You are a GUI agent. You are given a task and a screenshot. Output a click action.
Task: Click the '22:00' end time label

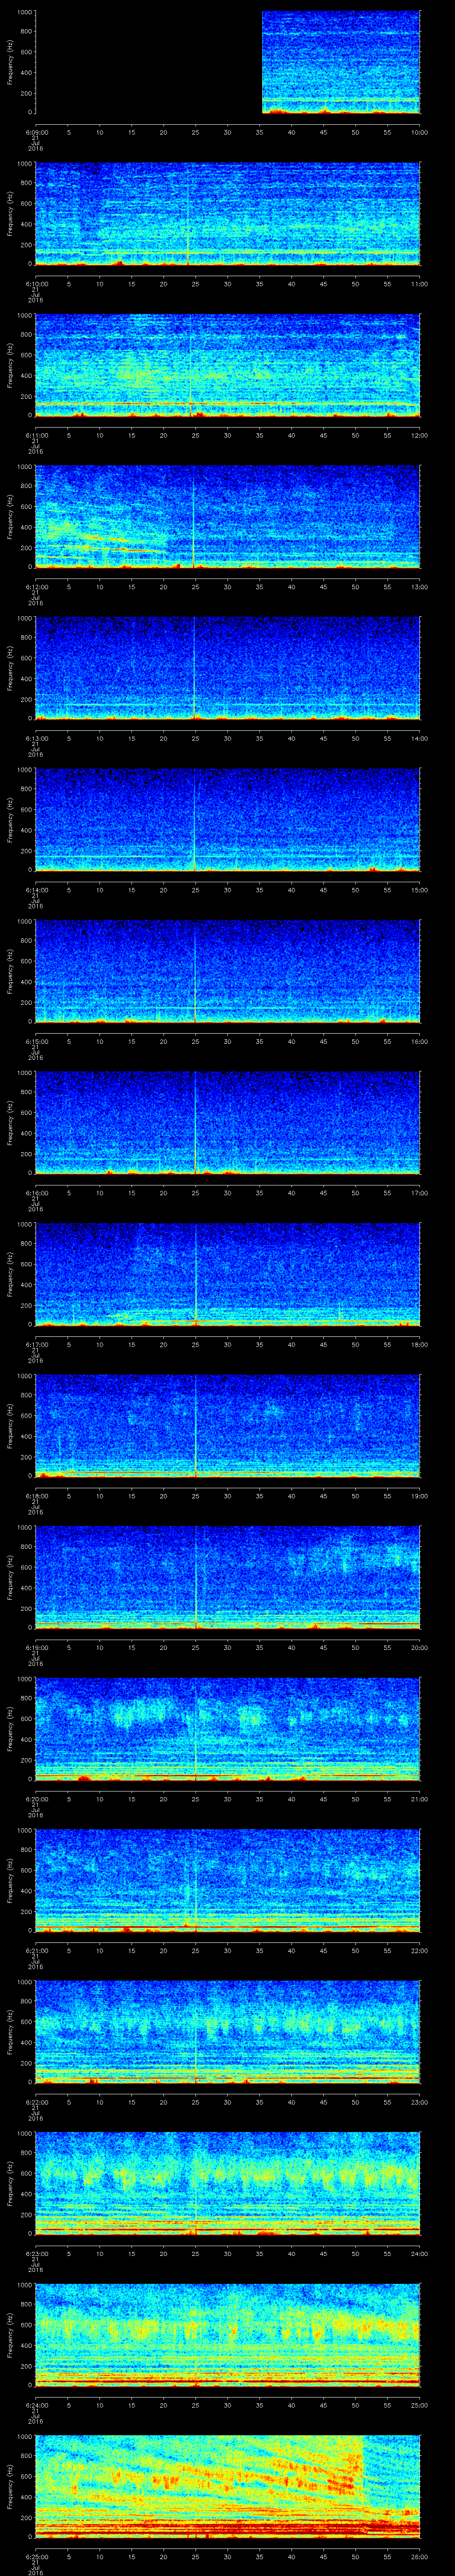419,1950
